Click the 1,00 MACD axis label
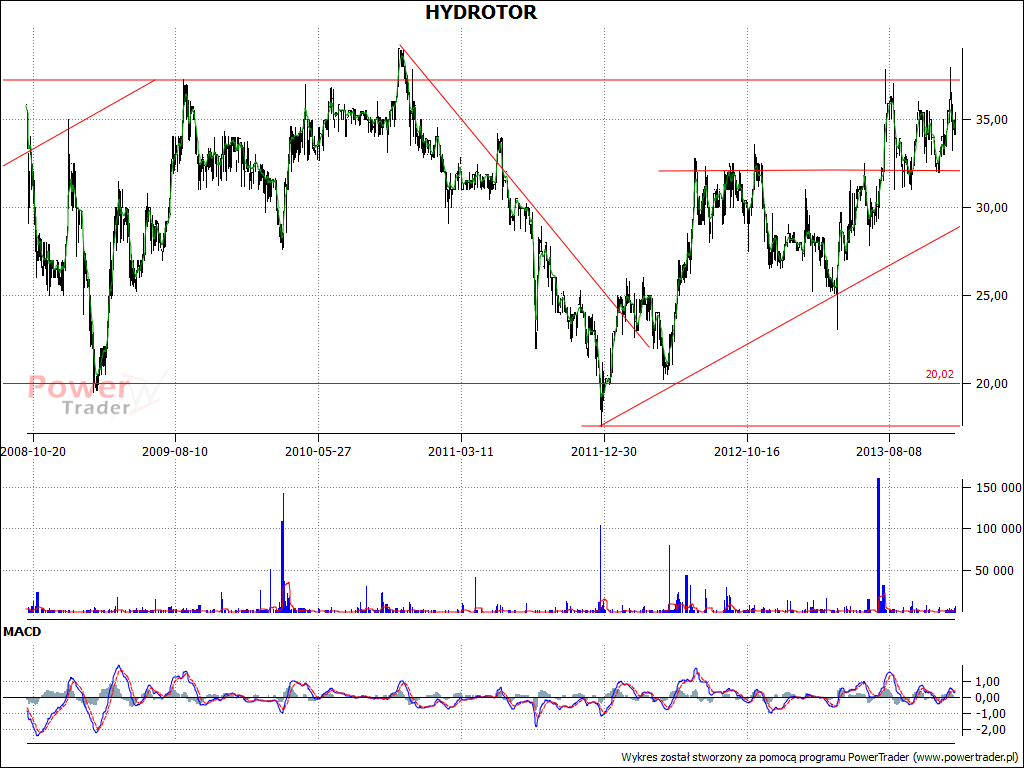 (986, 682)
